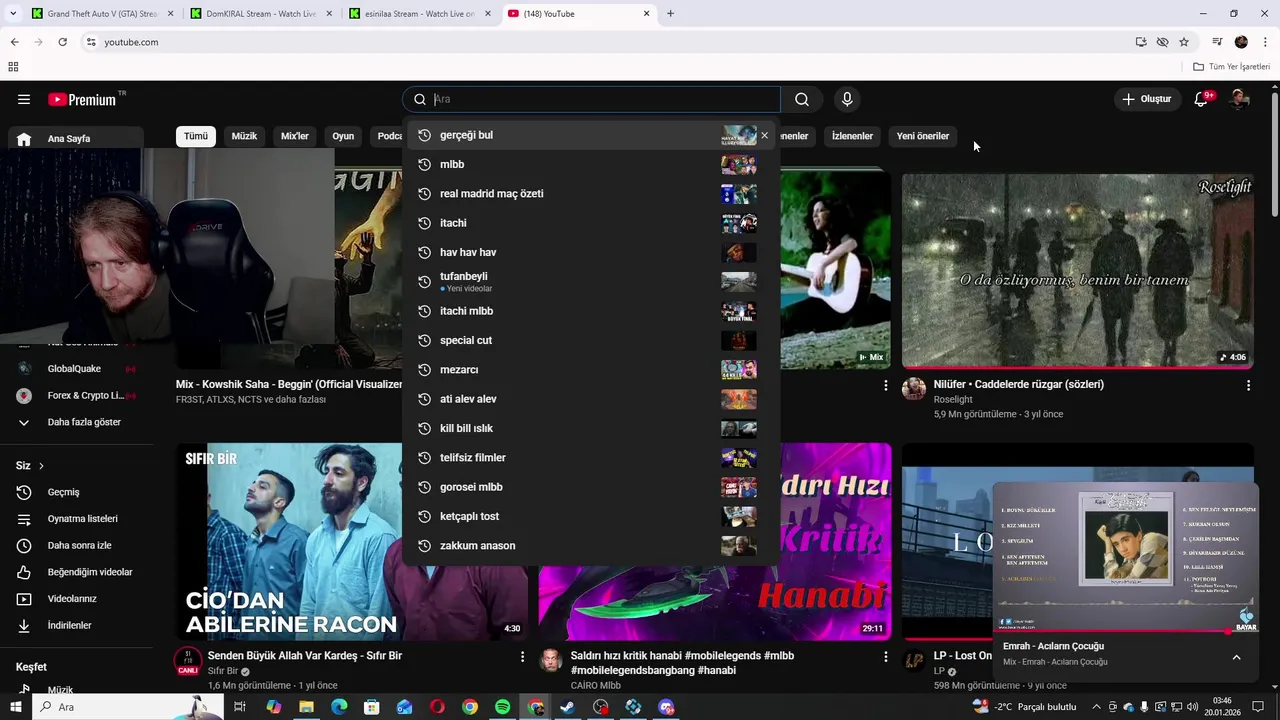Open a new browser tab with plus
1280x720 pixels.
point(670,14)
